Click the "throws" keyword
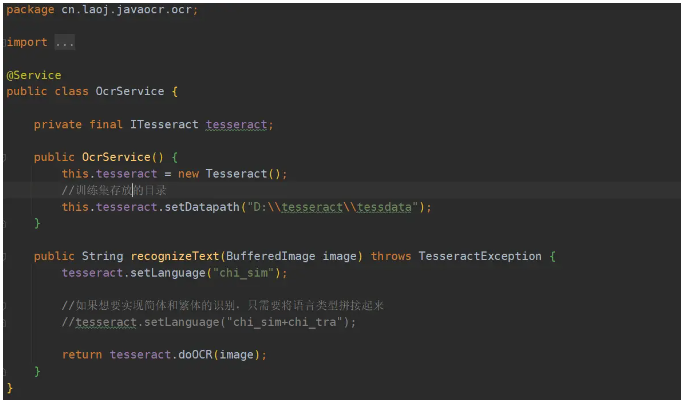The height and width of the screenshot is (400, 681). pos(391,256)
